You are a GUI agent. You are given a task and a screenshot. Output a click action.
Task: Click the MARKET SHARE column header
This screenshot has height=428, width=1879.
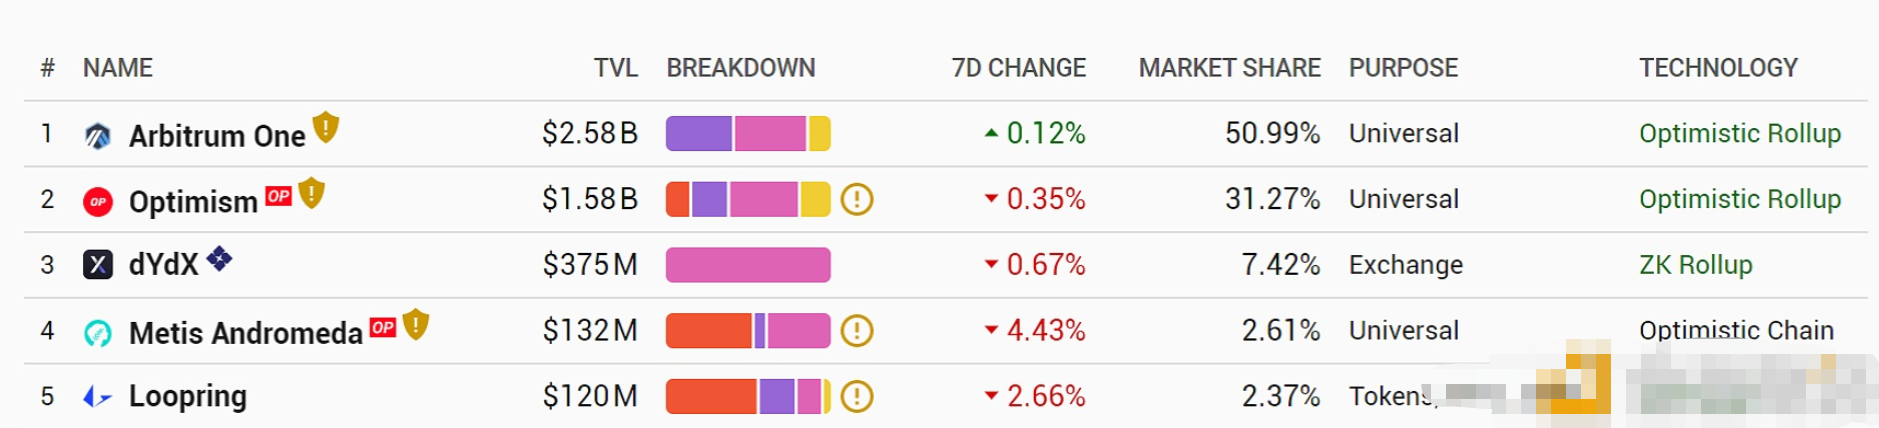click(1229, 68)
